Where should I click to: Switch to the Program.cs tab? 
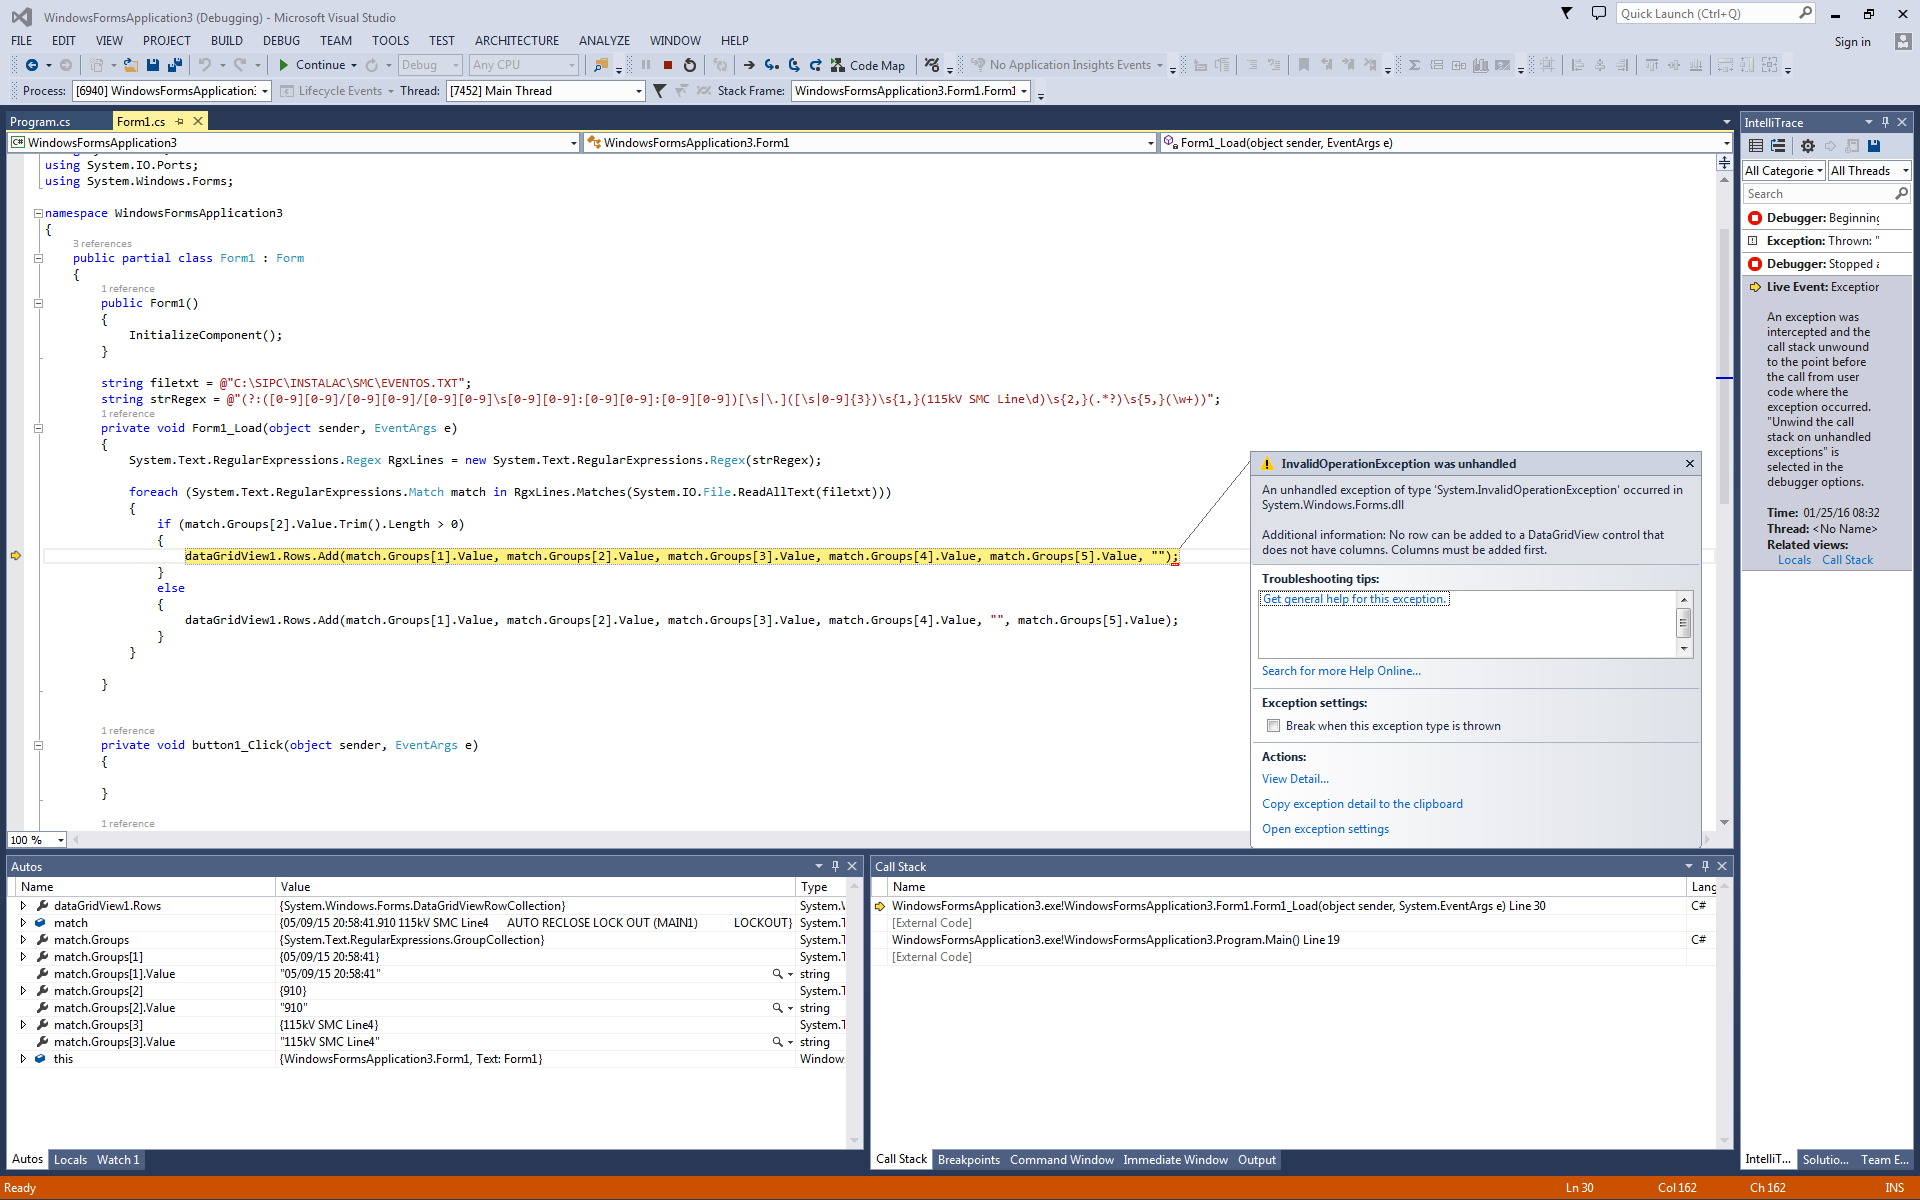[x=40, y=122]
